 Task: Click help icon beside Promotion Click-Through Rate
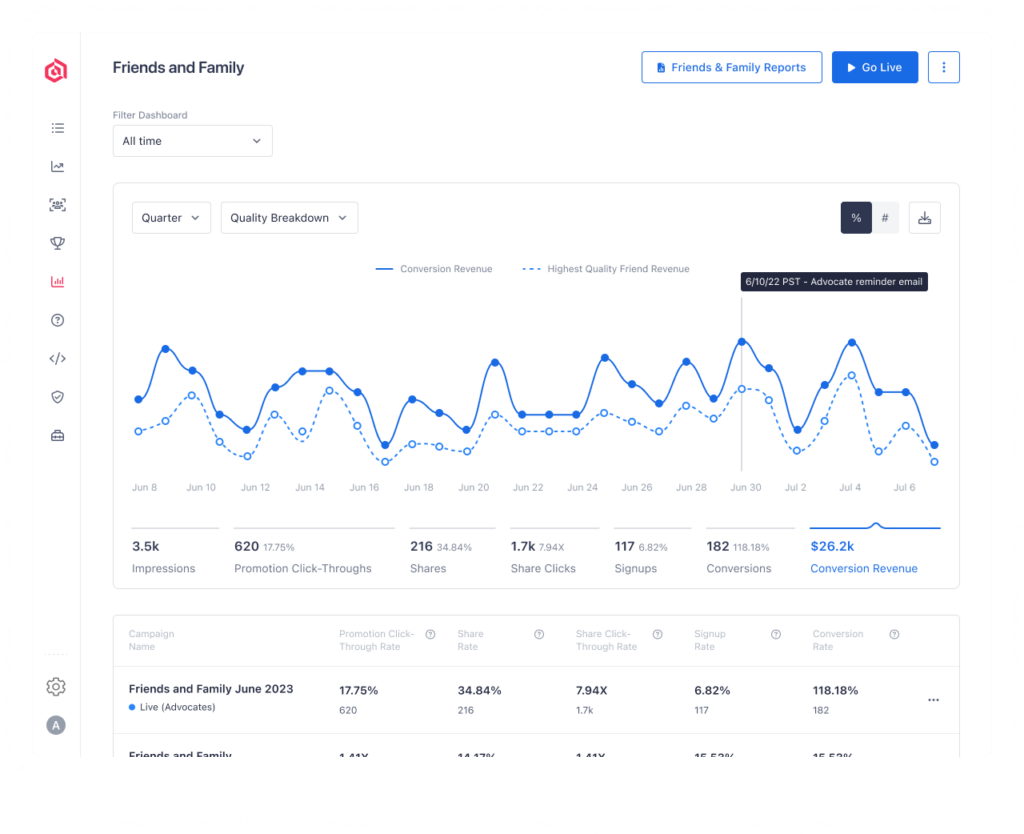(x=430, y=634)
